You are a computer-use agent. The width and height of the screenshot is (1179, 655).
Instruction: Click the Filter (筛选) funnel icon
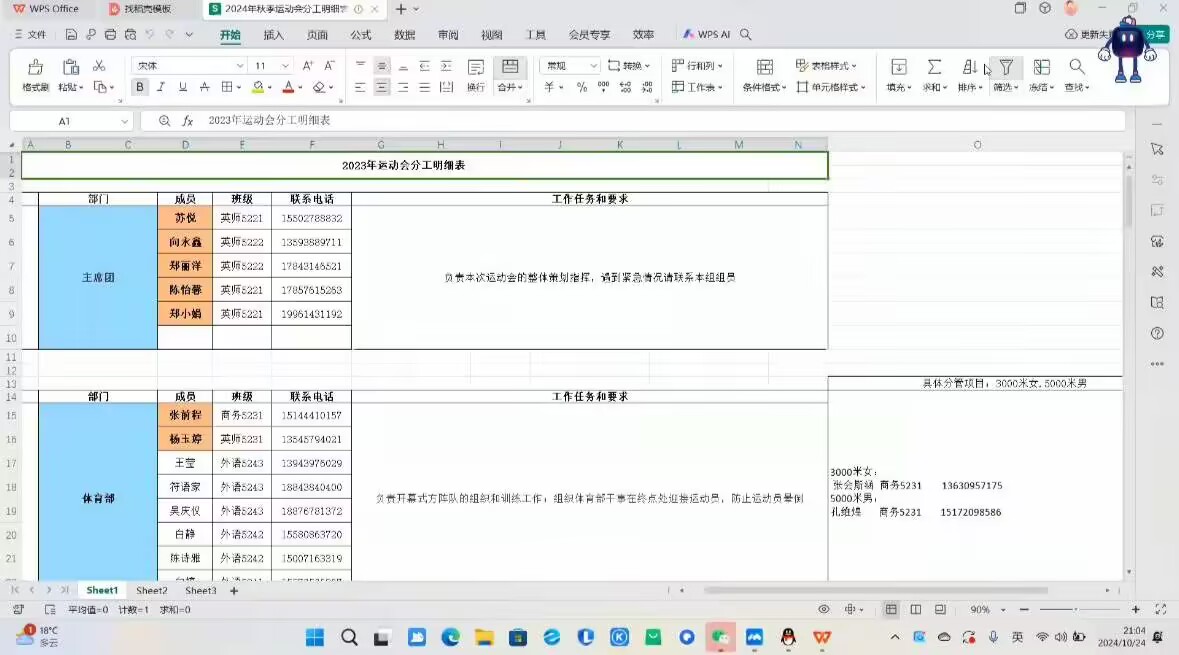coord(1006,67)
